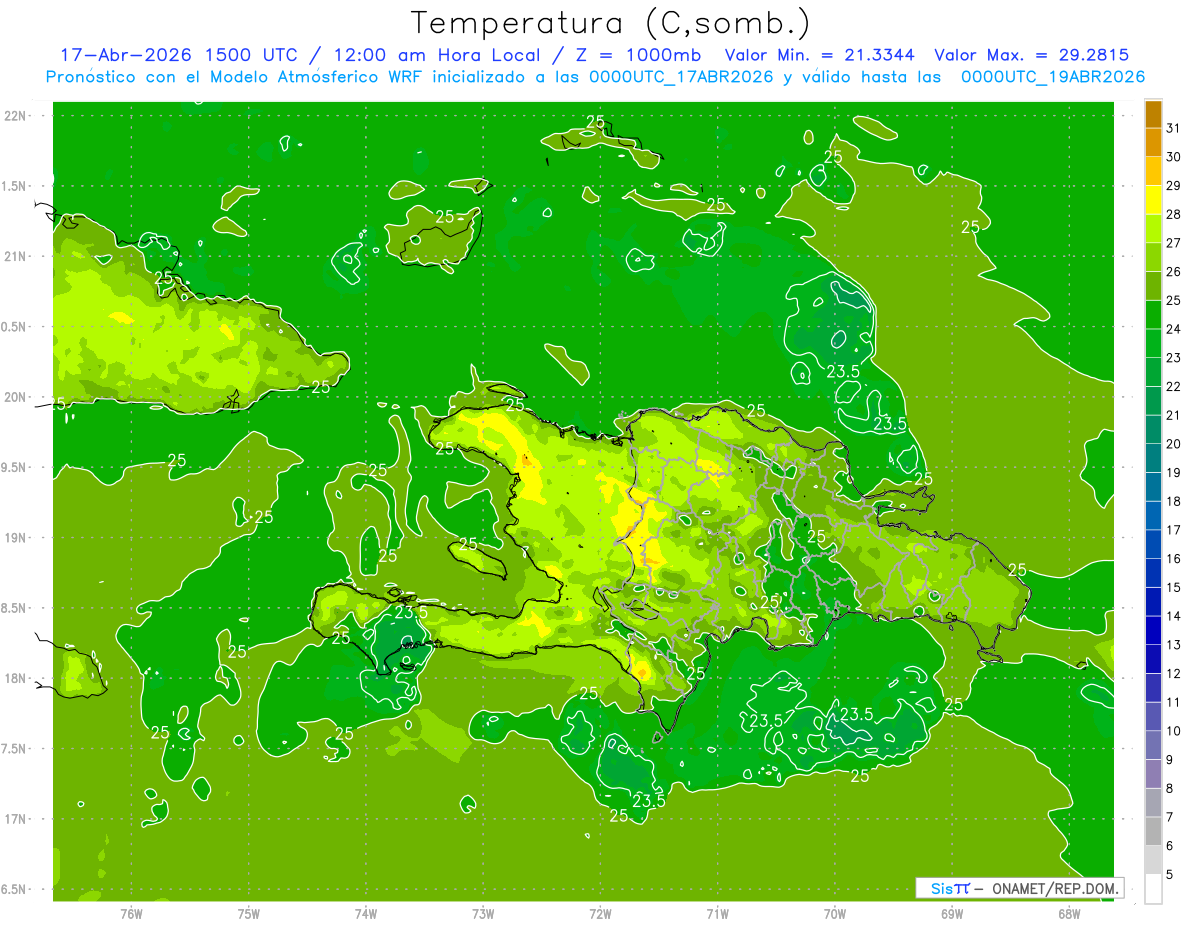The width and height of the screenshot is (1200, 927).
Task: Click the 19N latitude axis label
Action: click(x=15, y=538)
